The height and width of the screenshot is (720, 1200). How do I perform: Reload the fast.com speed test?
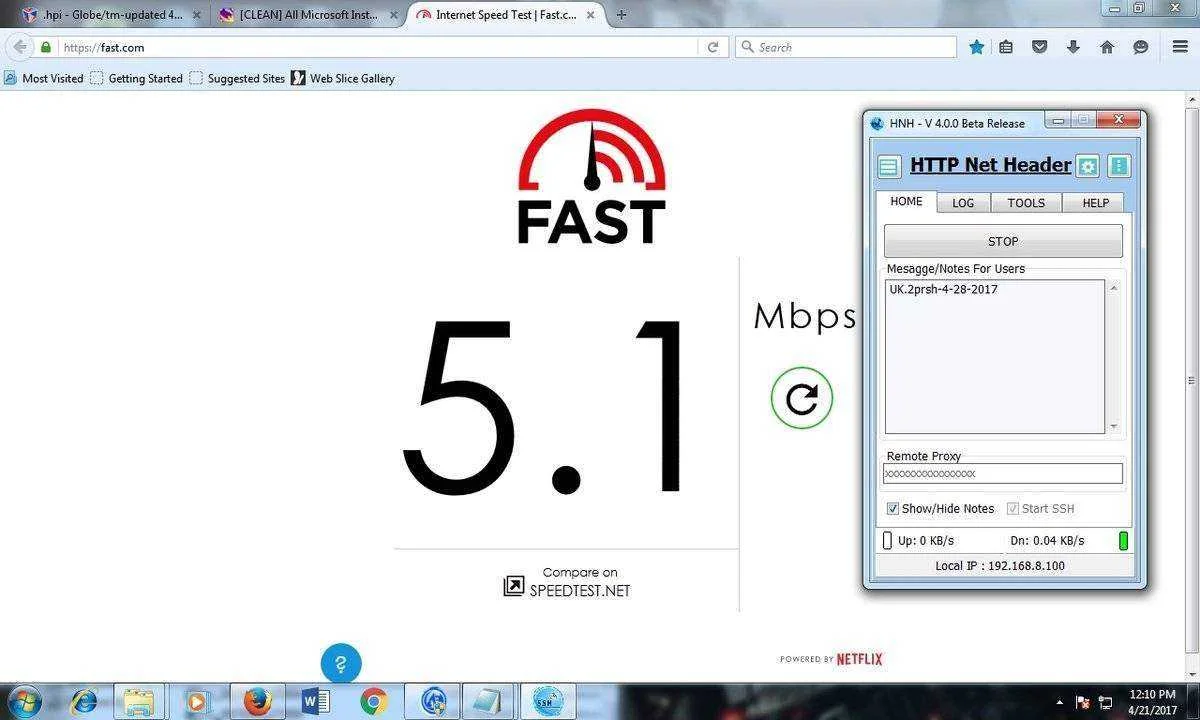click(x=802, y=398)
